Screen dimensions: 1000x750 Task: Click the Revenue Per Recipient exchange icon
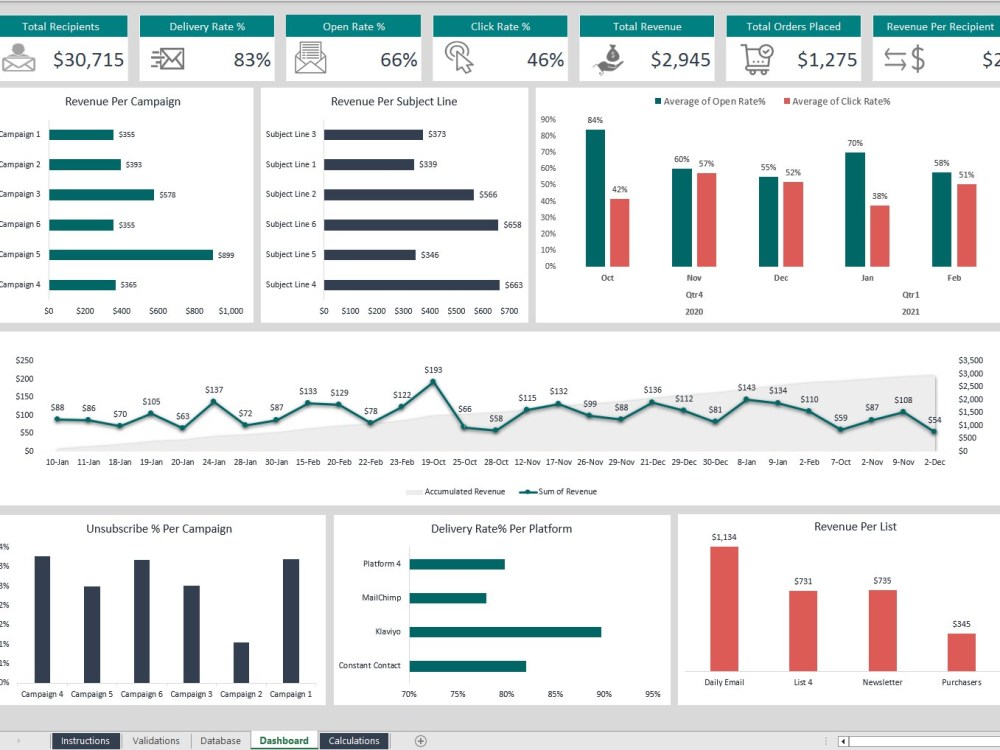click(903, 58)
